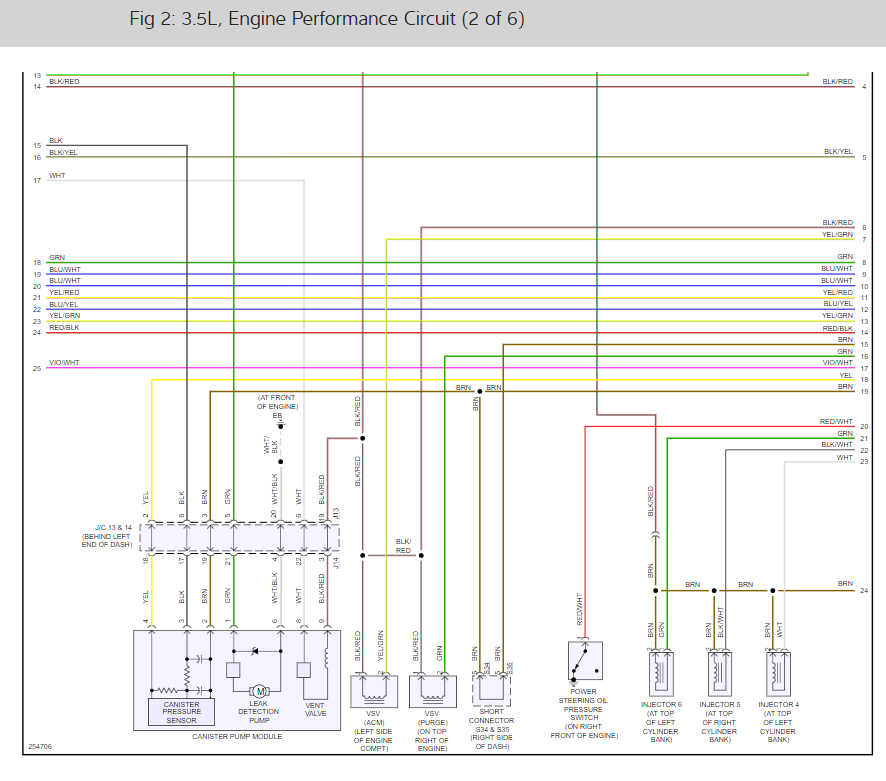Select the Canister Pump Module label
This screenshot has width=886, height=781.
(237, 736)
